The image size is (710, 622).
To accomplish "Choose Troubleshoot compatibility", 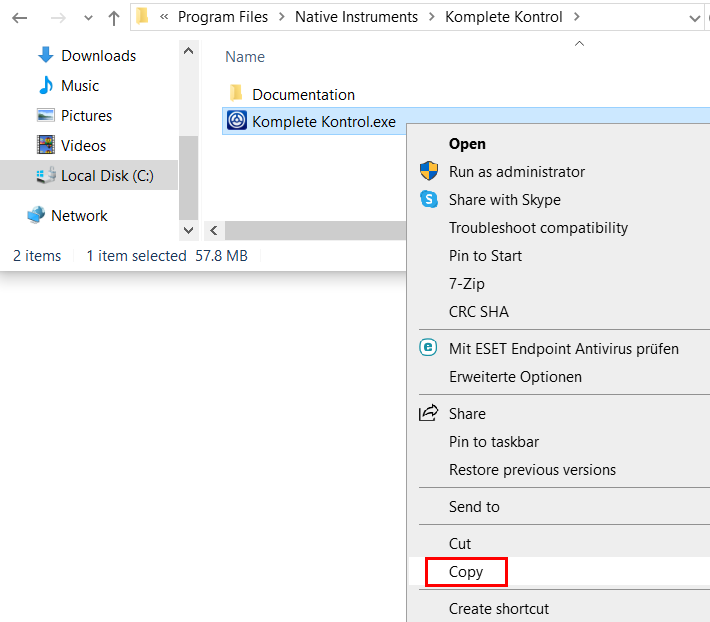I will tap(538, 228).
